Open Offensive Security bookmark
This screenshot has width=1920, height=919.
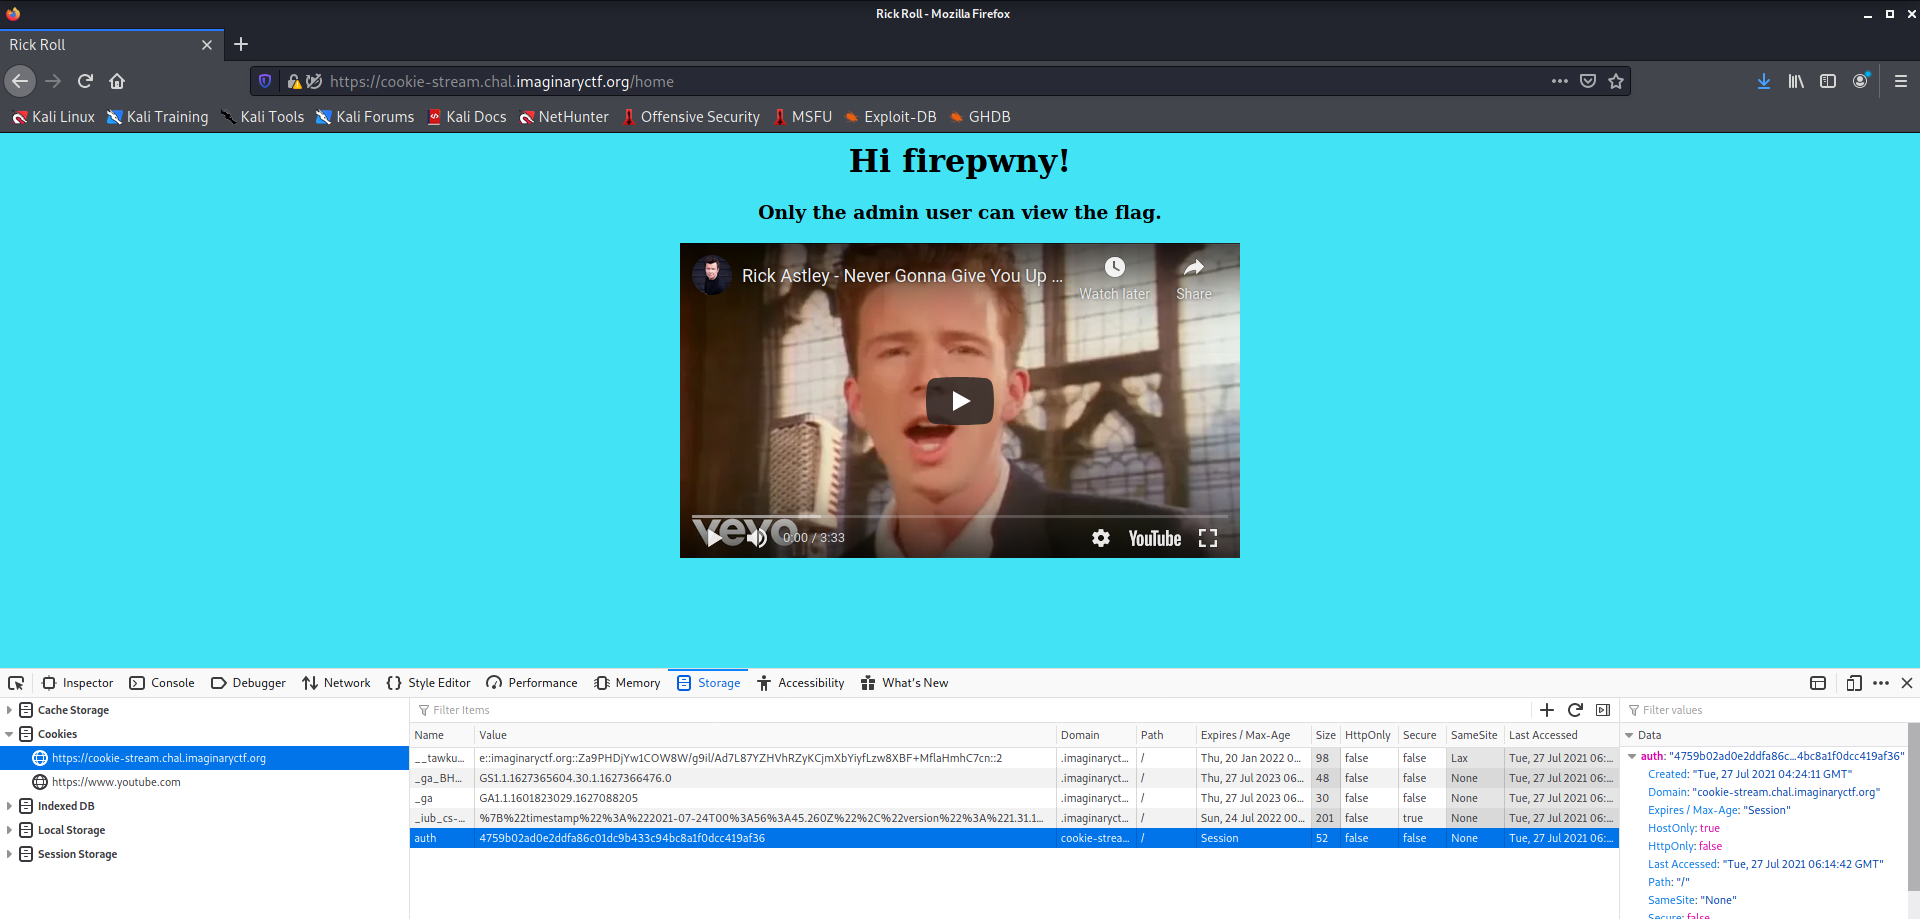coord(690,117)
